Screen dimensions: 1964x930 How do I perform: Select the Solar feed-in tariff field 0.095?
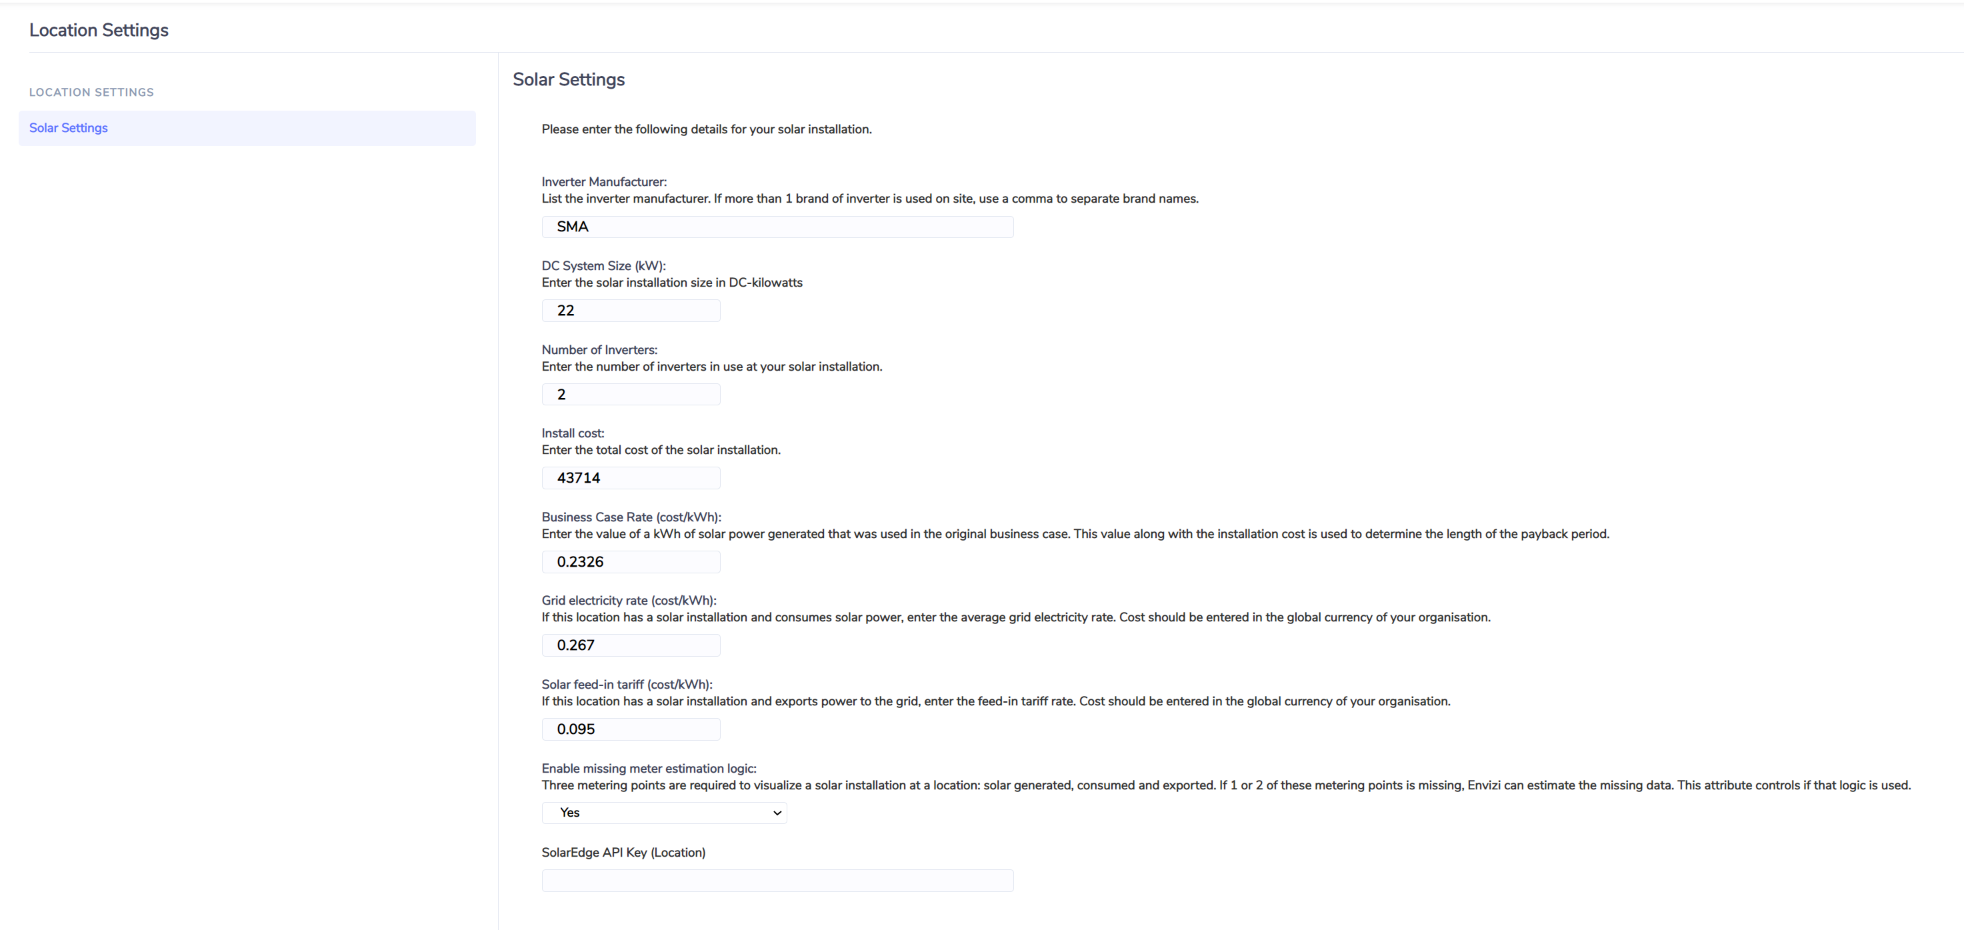pyautogui.click(x=631, y=729)
